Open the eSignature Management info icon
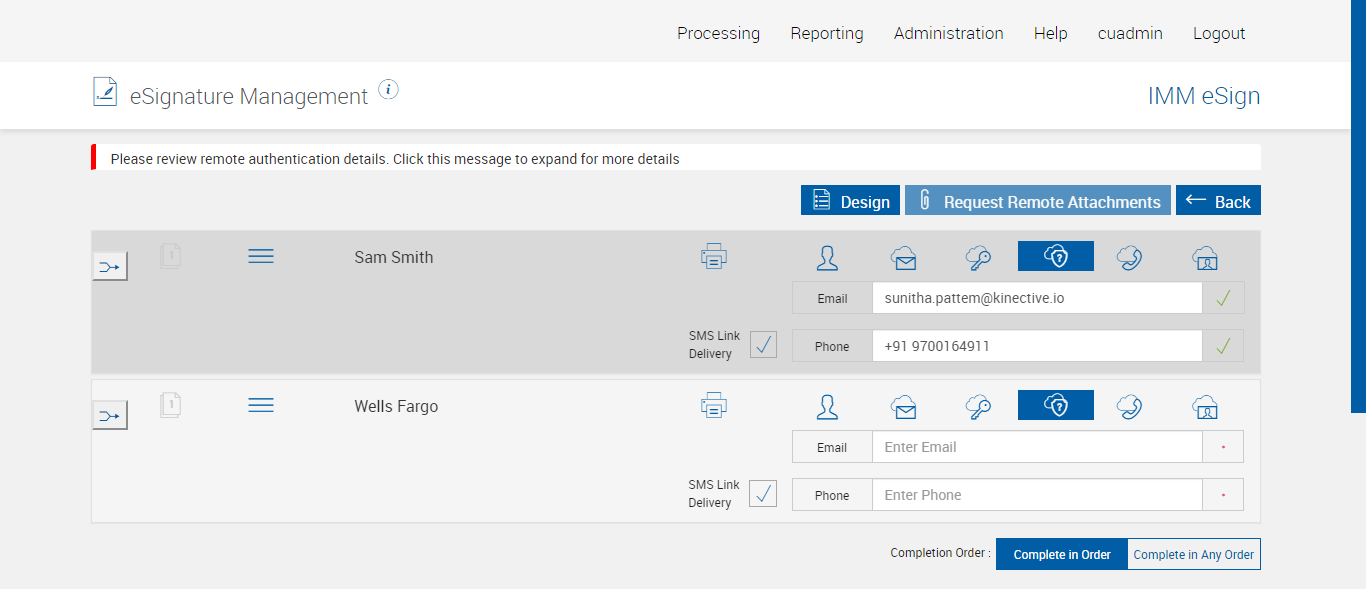The width and height of the screenshot is (1366, 589). 389,90
